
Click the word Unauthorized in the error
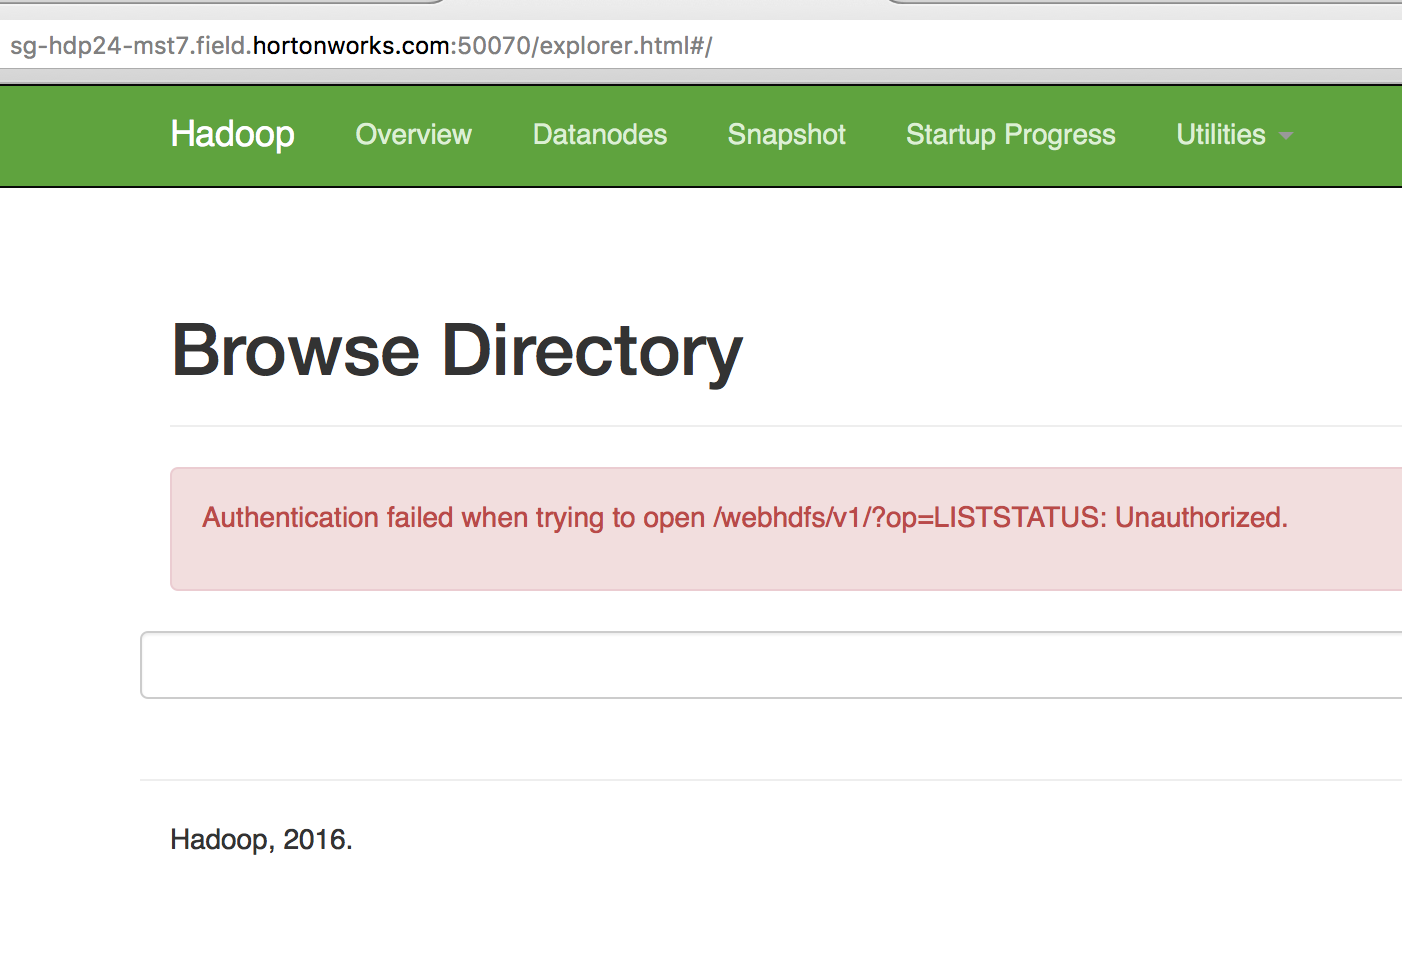(x=1199, y=517)
